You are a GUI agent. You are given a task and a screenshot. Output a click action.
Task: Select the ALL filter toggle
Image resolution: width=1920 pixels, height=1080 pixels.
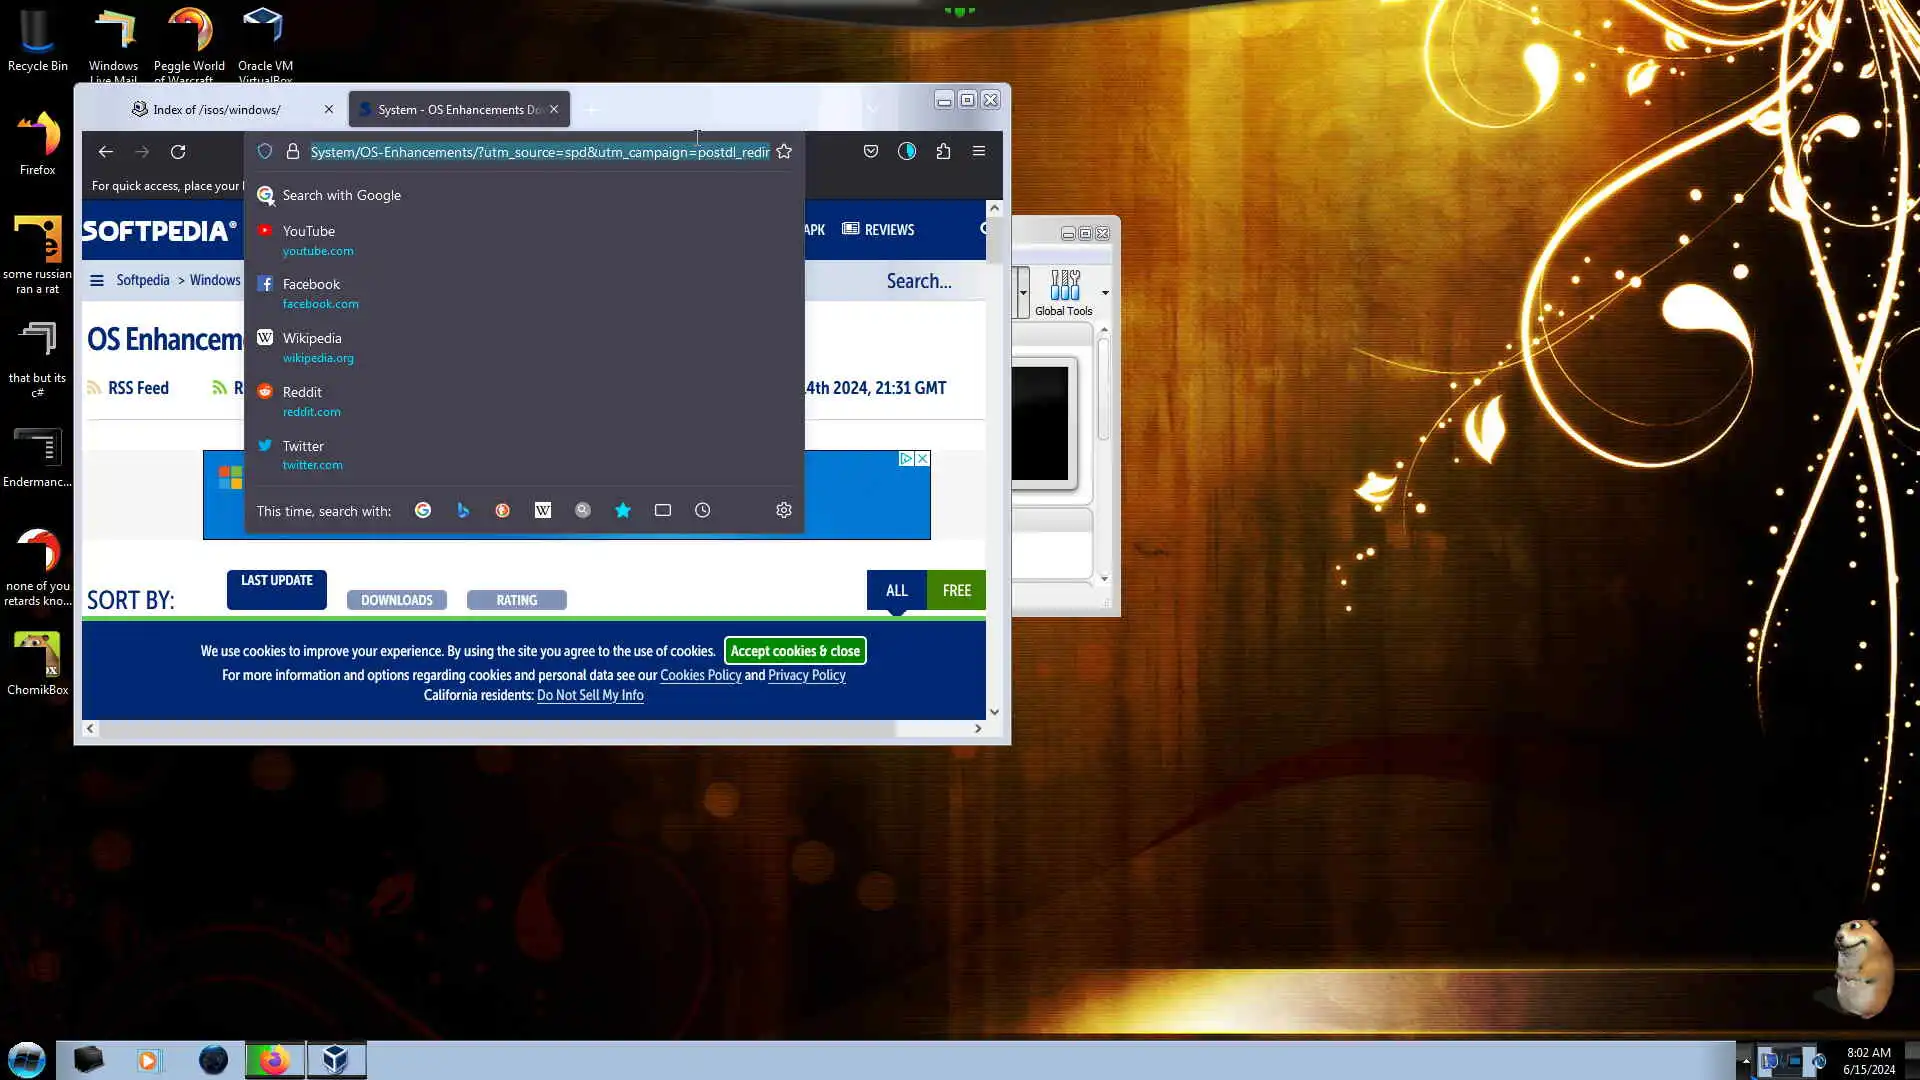tap(896, 591)
